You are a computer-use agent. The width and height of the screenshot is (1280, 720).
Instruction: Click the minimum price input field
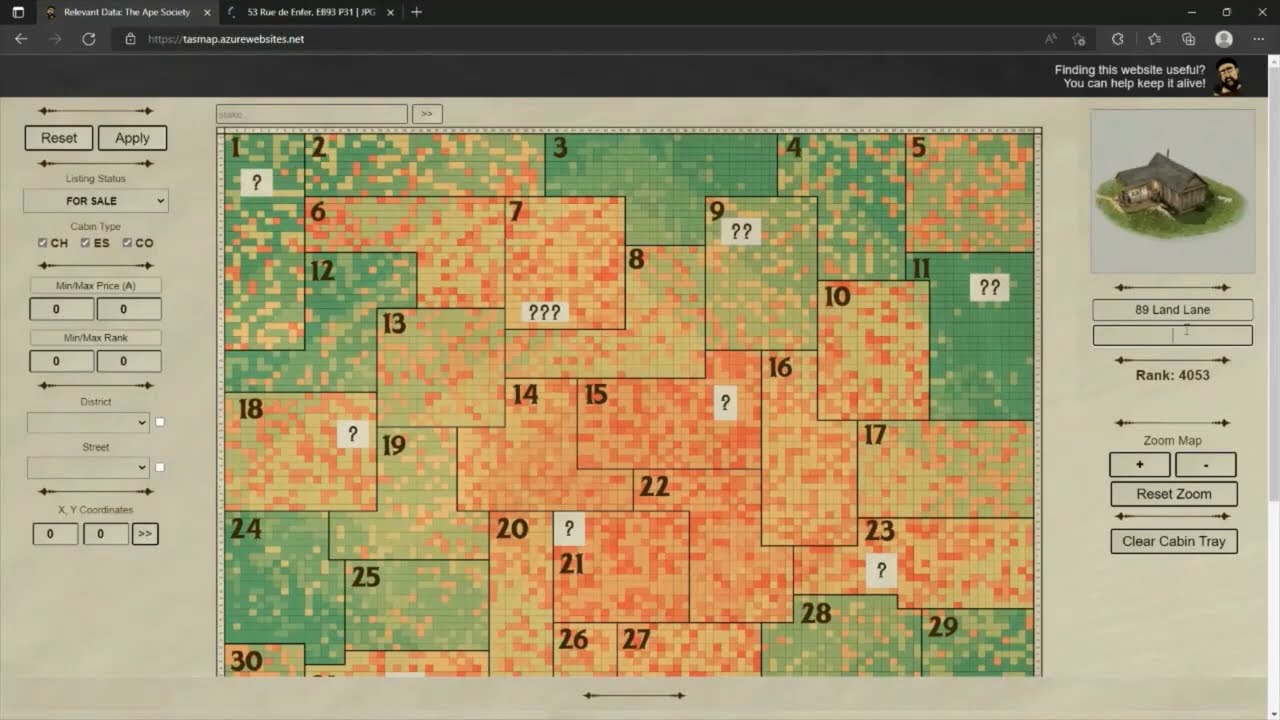click(x=62, y=308)
